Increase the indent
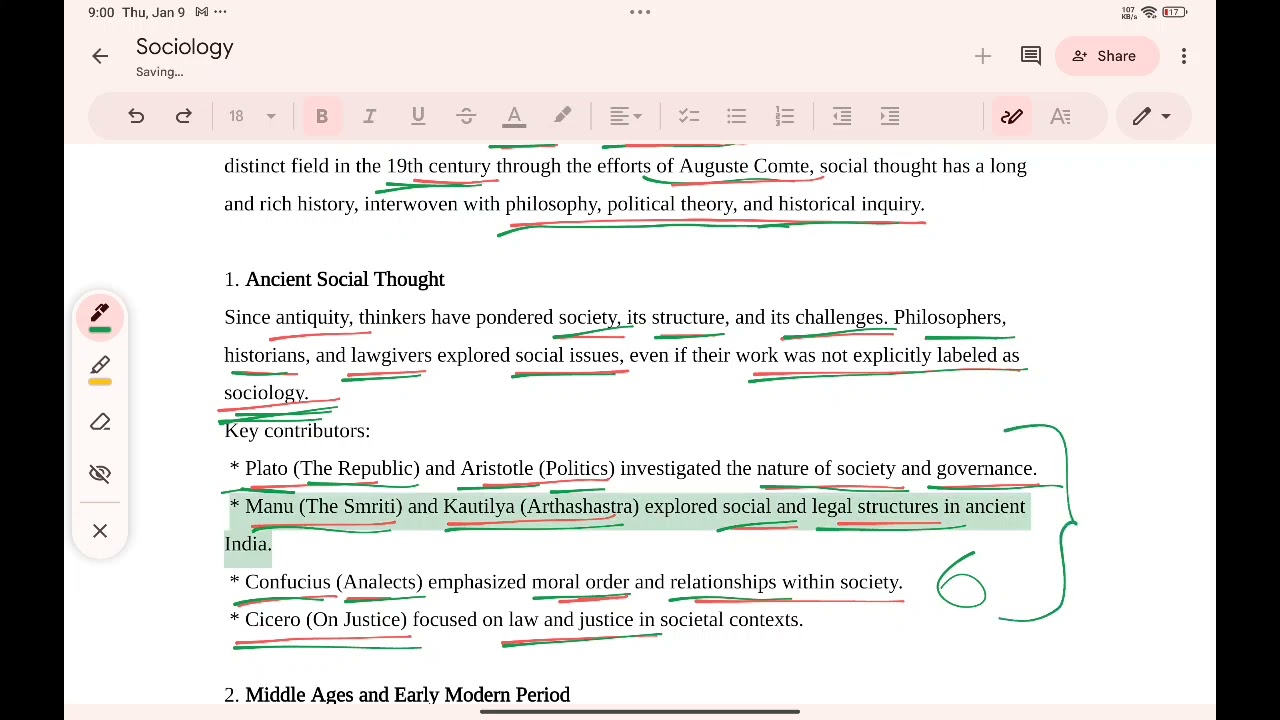 click(890, 116)
